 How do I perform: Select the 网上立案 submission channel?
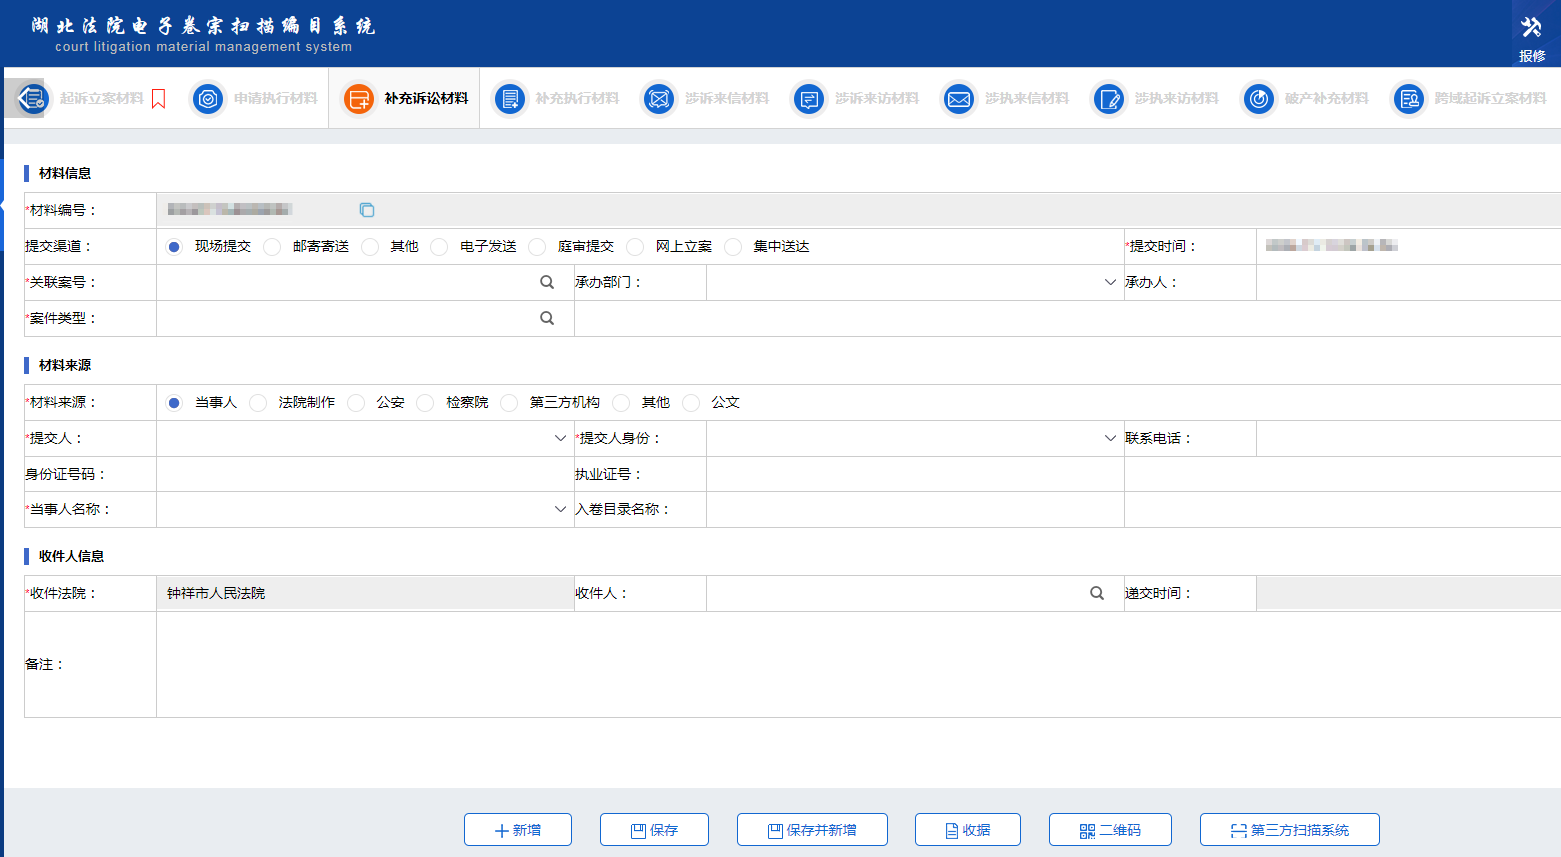(x=635, y=247)
